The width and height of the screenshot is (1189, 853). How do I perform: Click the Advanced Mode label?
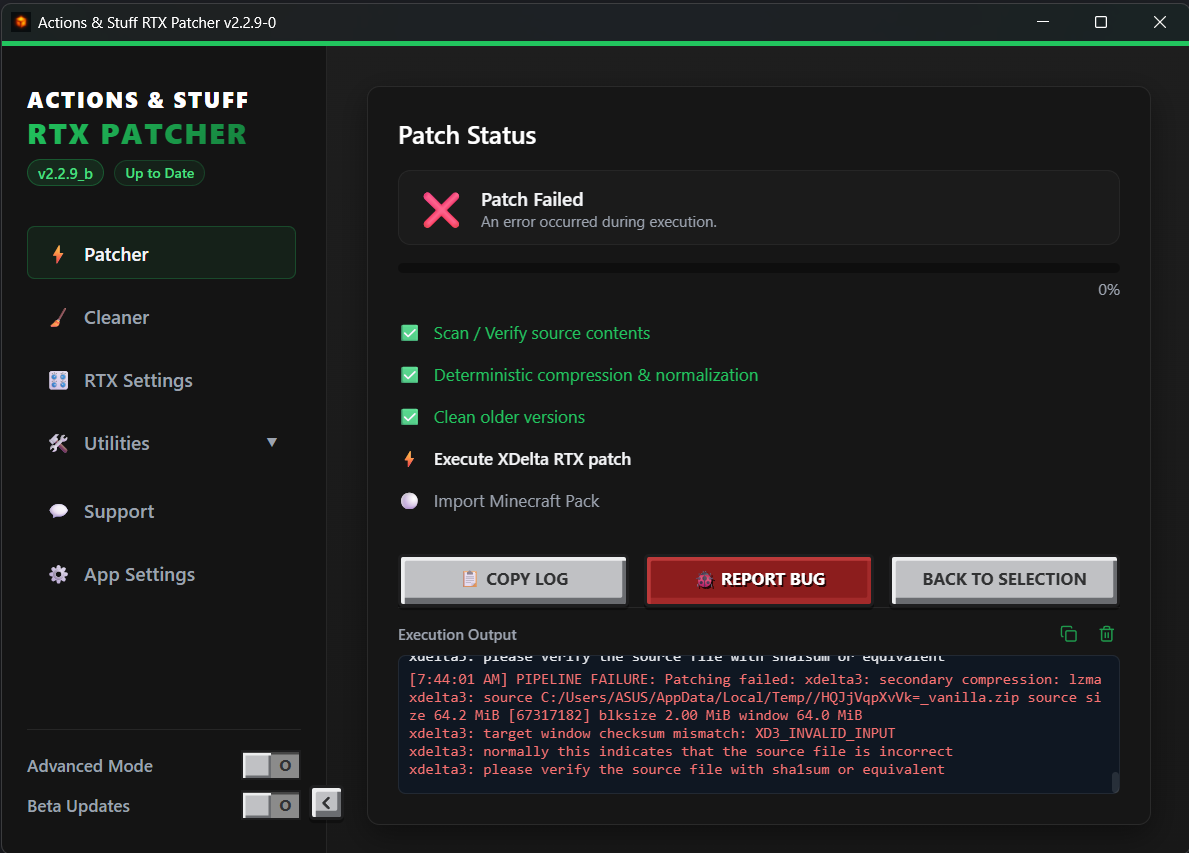tap(89, 766)
